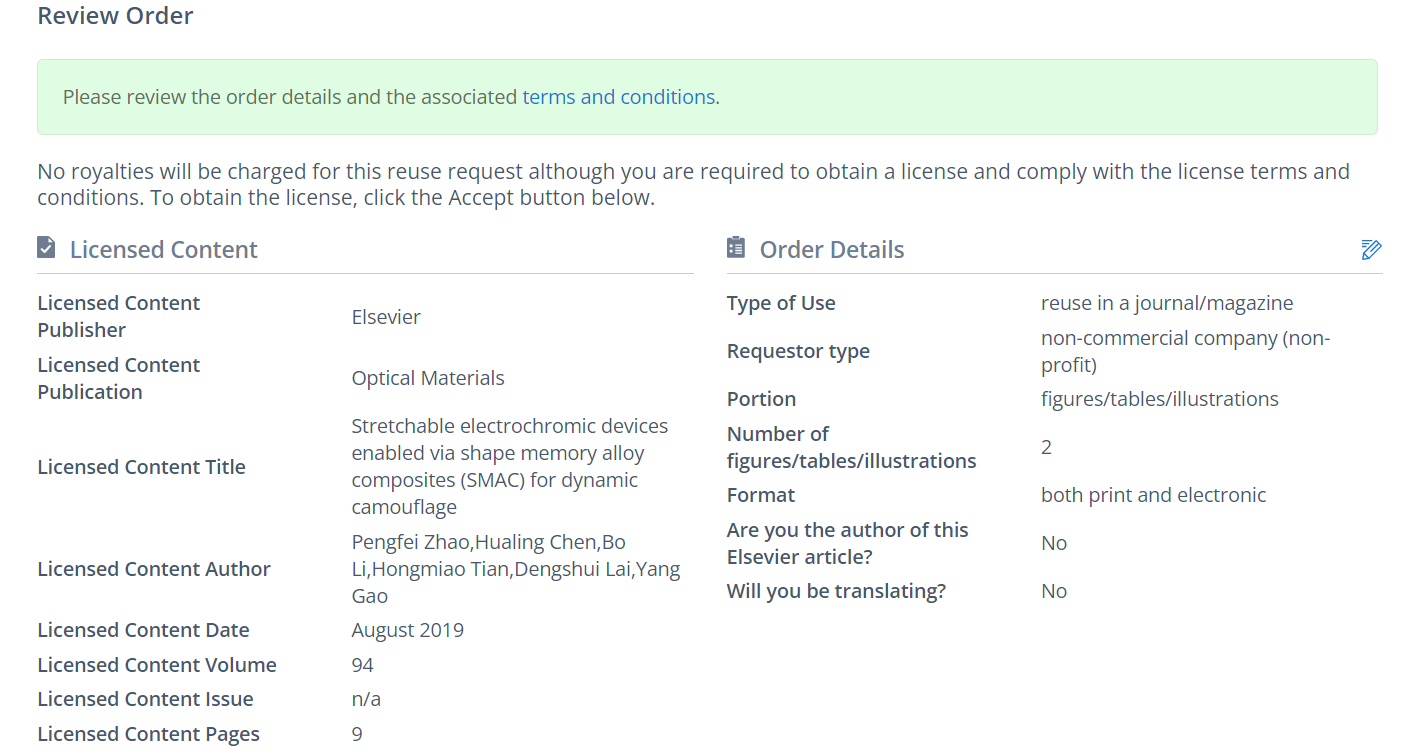Open the terms and conditions link
Image resolution: width=1405 pixels, height=754 pixels.
coord(618,97)
